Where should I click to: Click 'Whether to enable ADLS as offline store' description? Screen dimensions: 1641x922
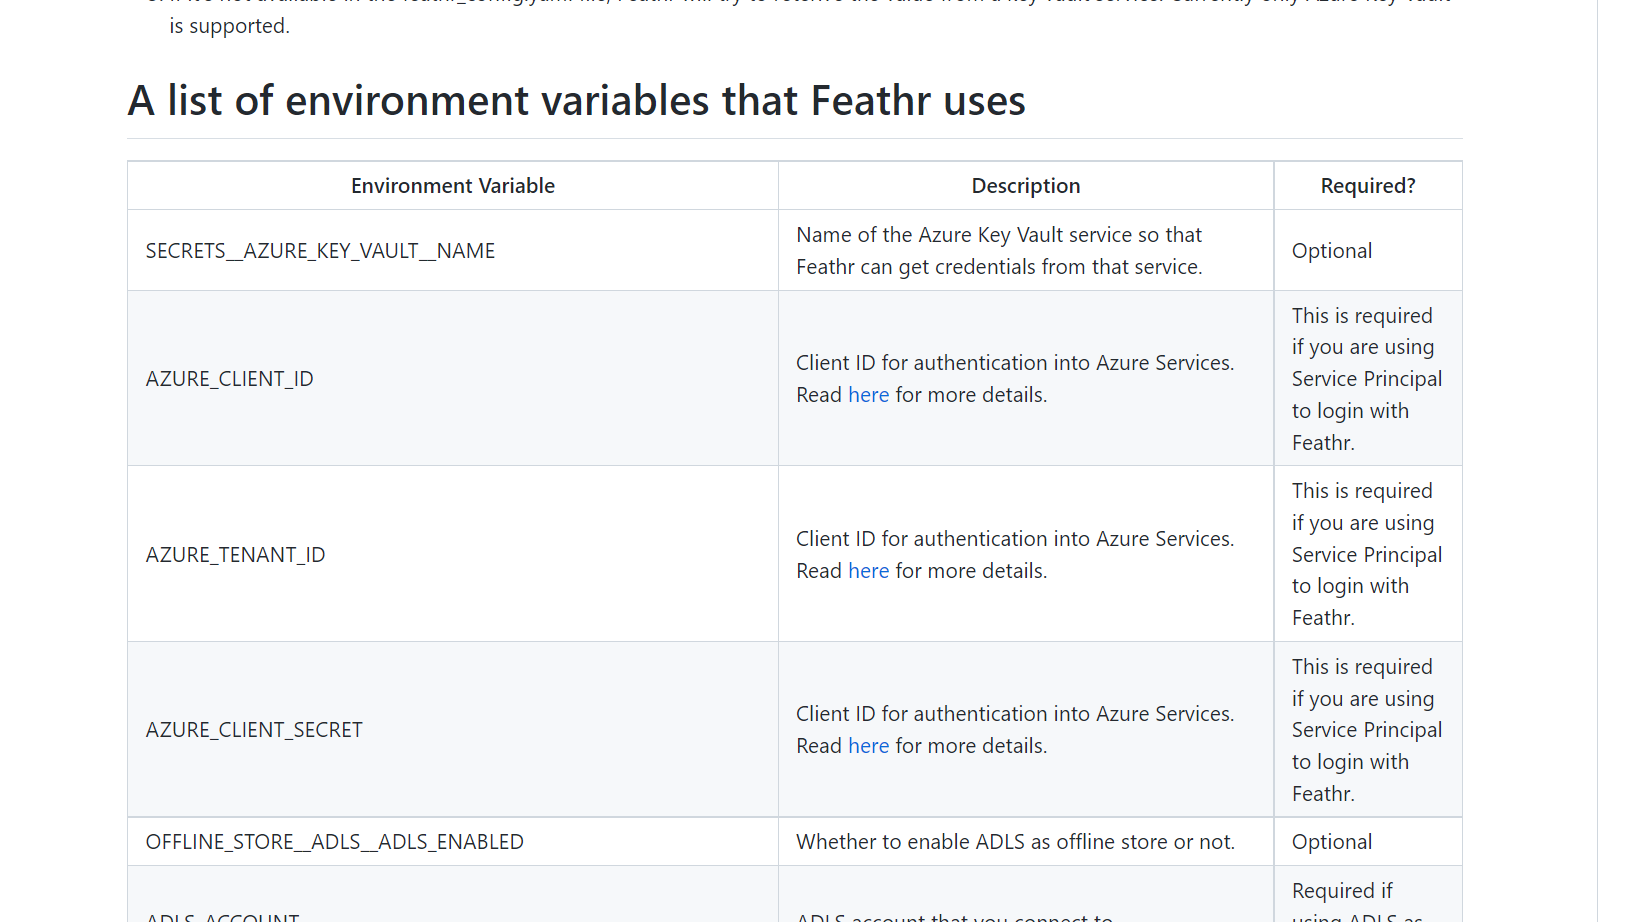pyautogui.click(x=1015, y=842)
